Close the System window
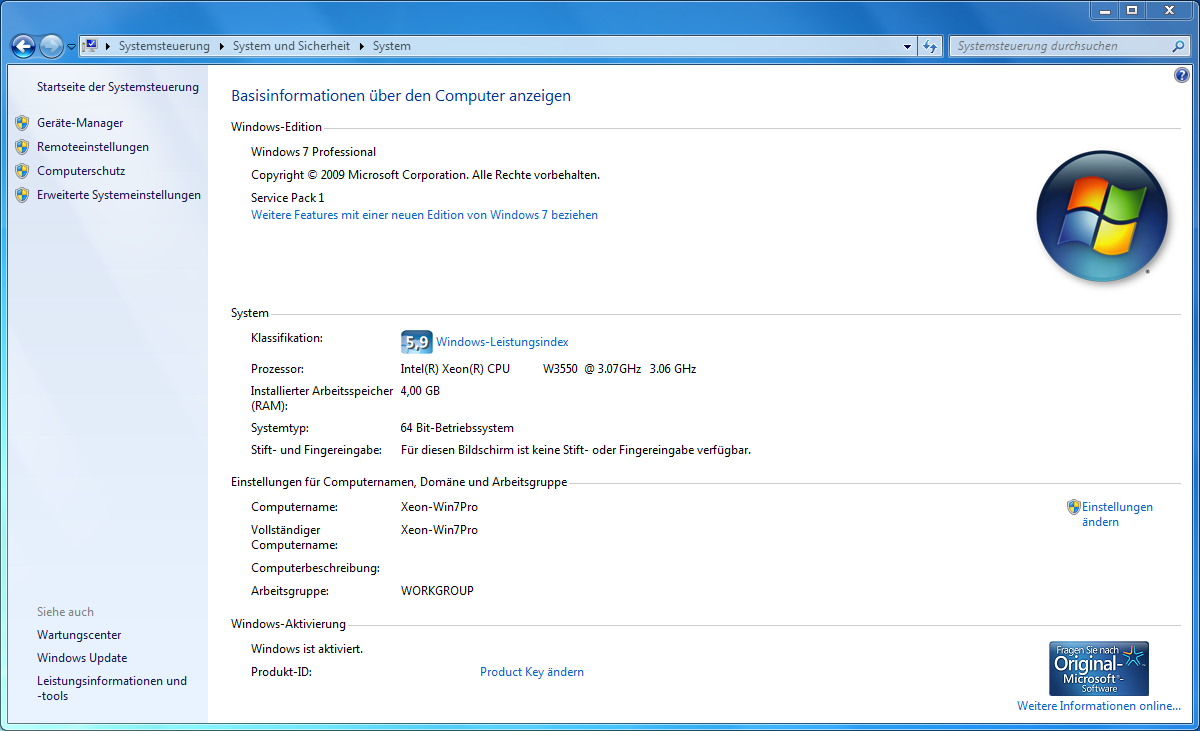The width and height of the screenshot is (1200, 731). click(x=1168, y=10)
